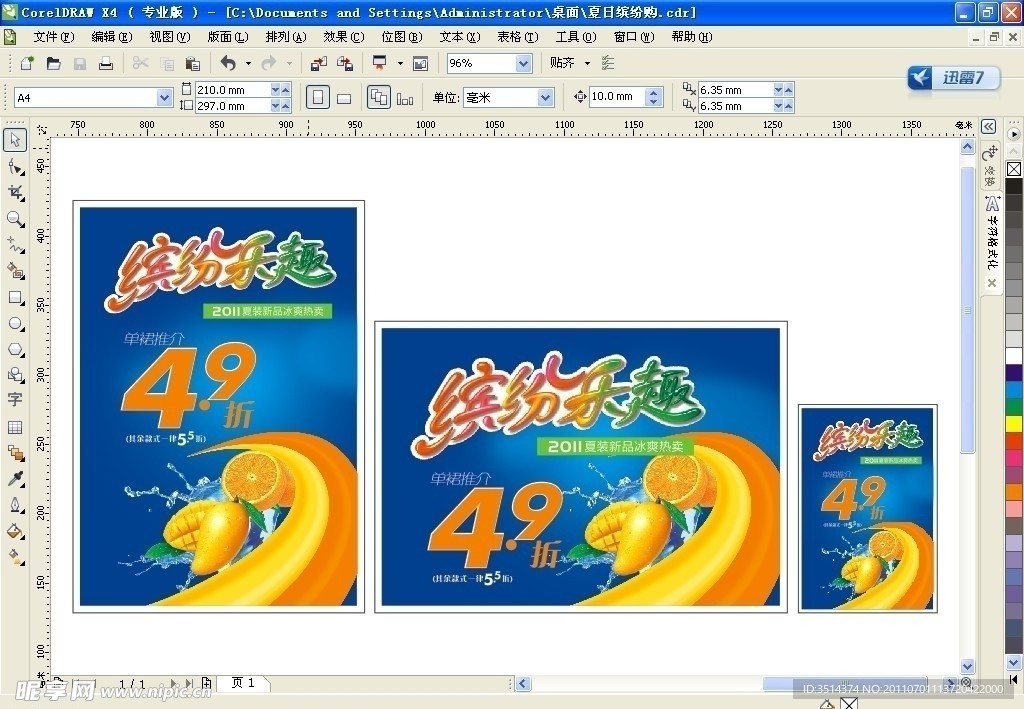
Task: Open the zoom level 96% dropdown
Action: click(523, 63)
